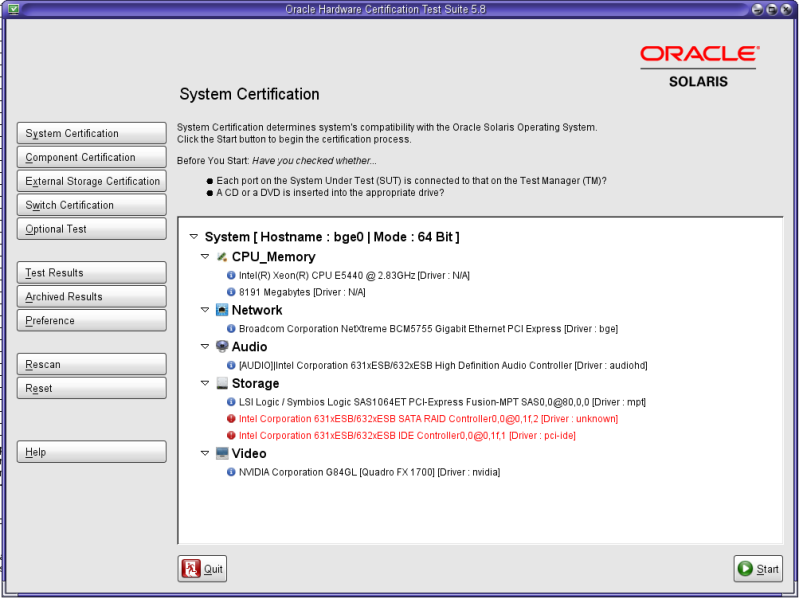Close the Test Suite window

pyautogui.click(x=786, y=9)
